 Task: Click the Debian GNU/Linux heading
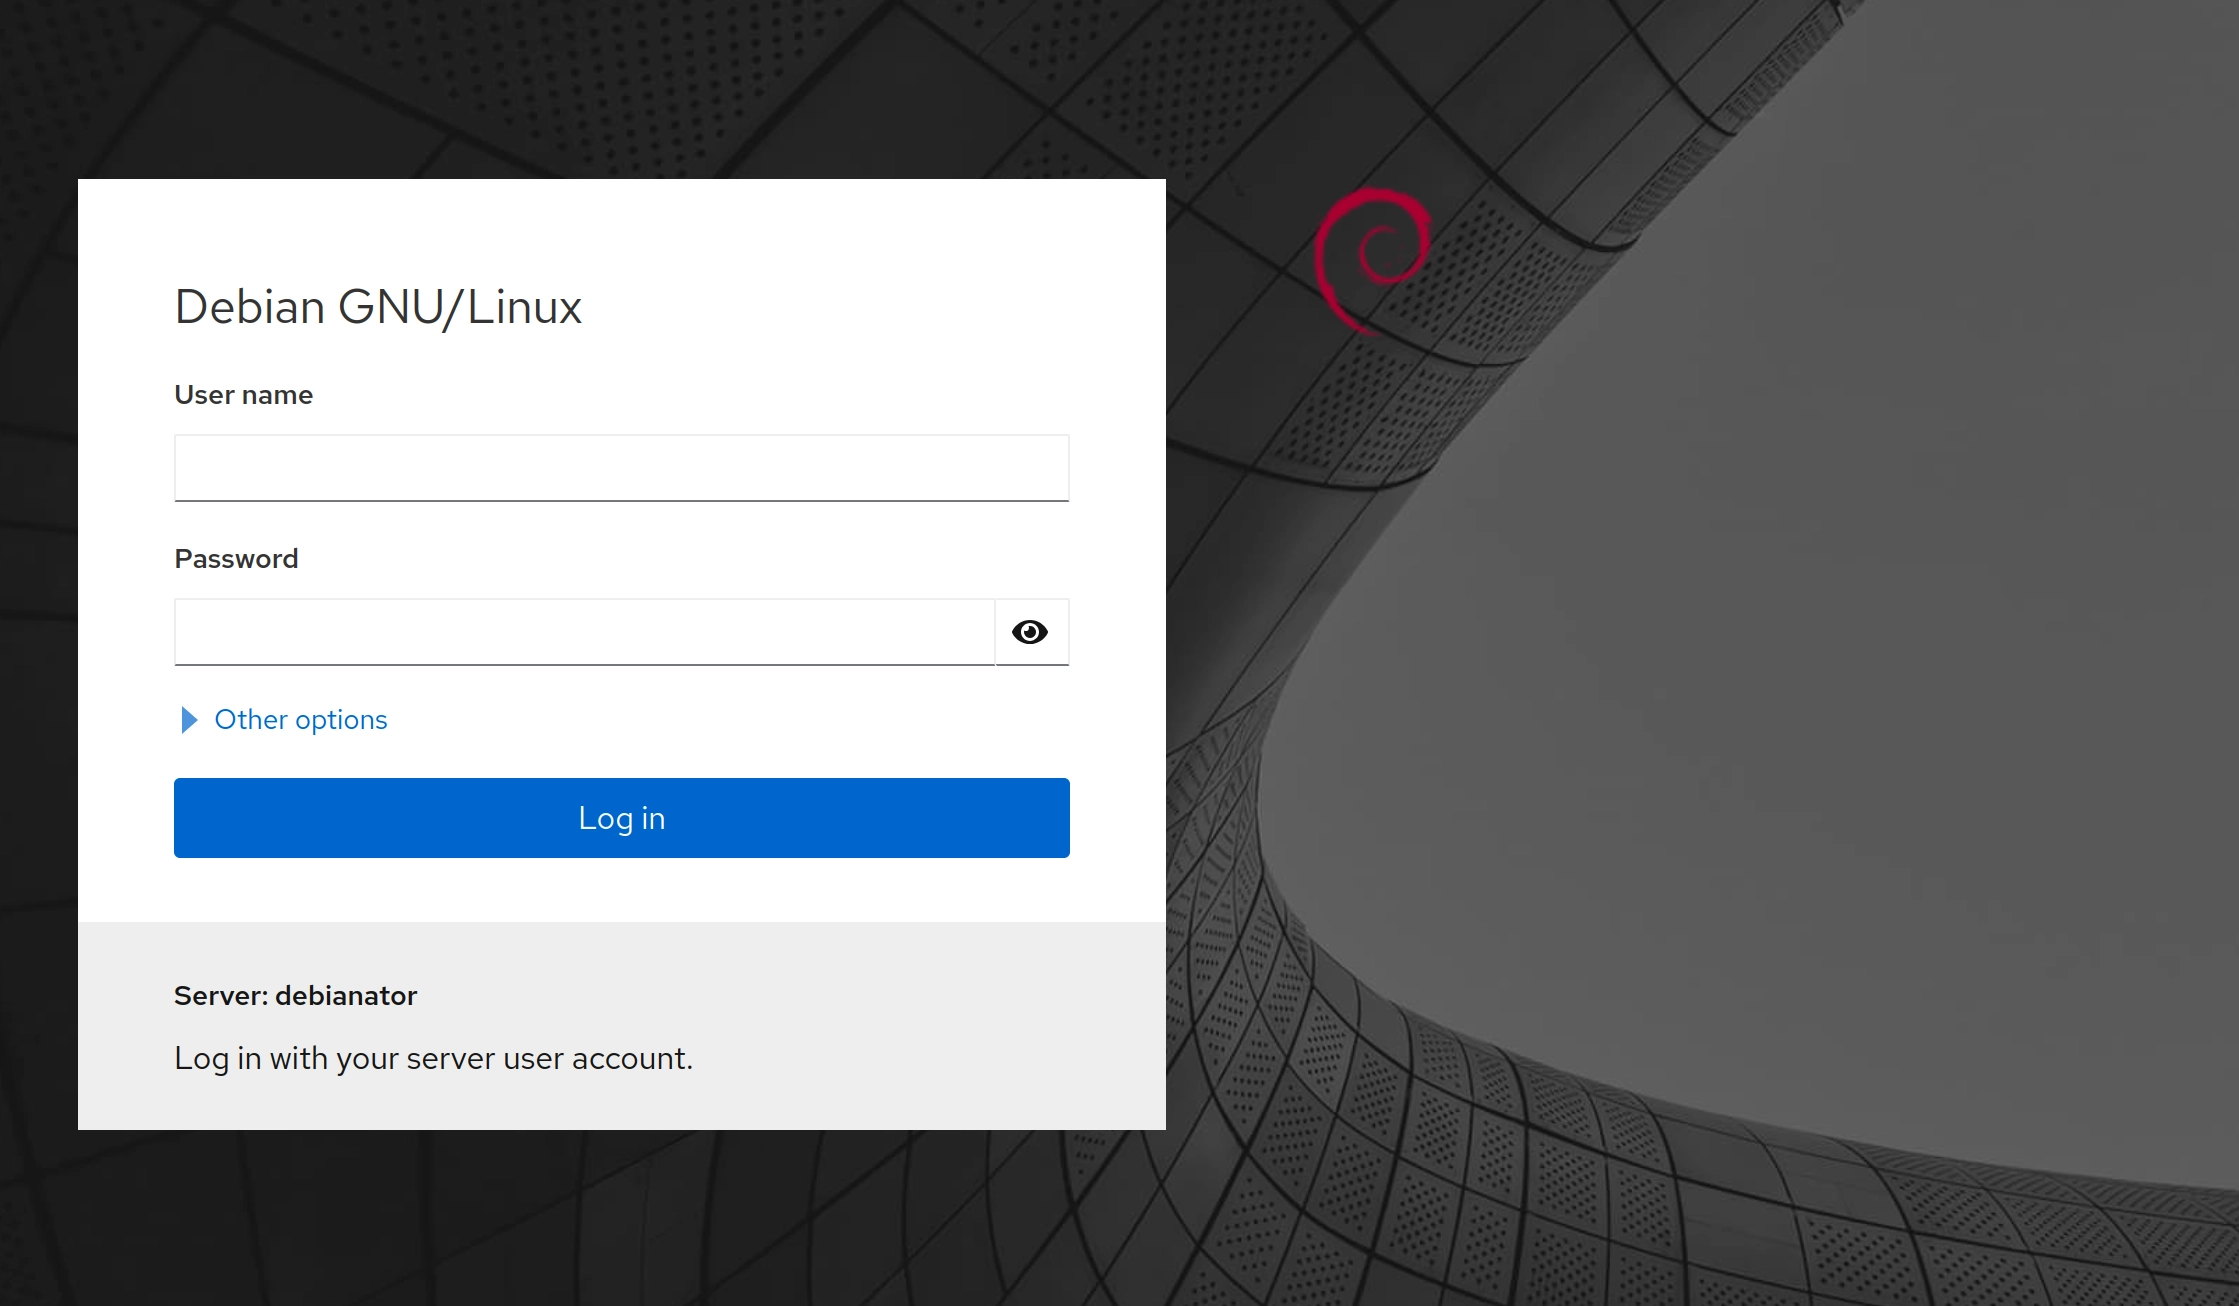[x=378, y=307]
